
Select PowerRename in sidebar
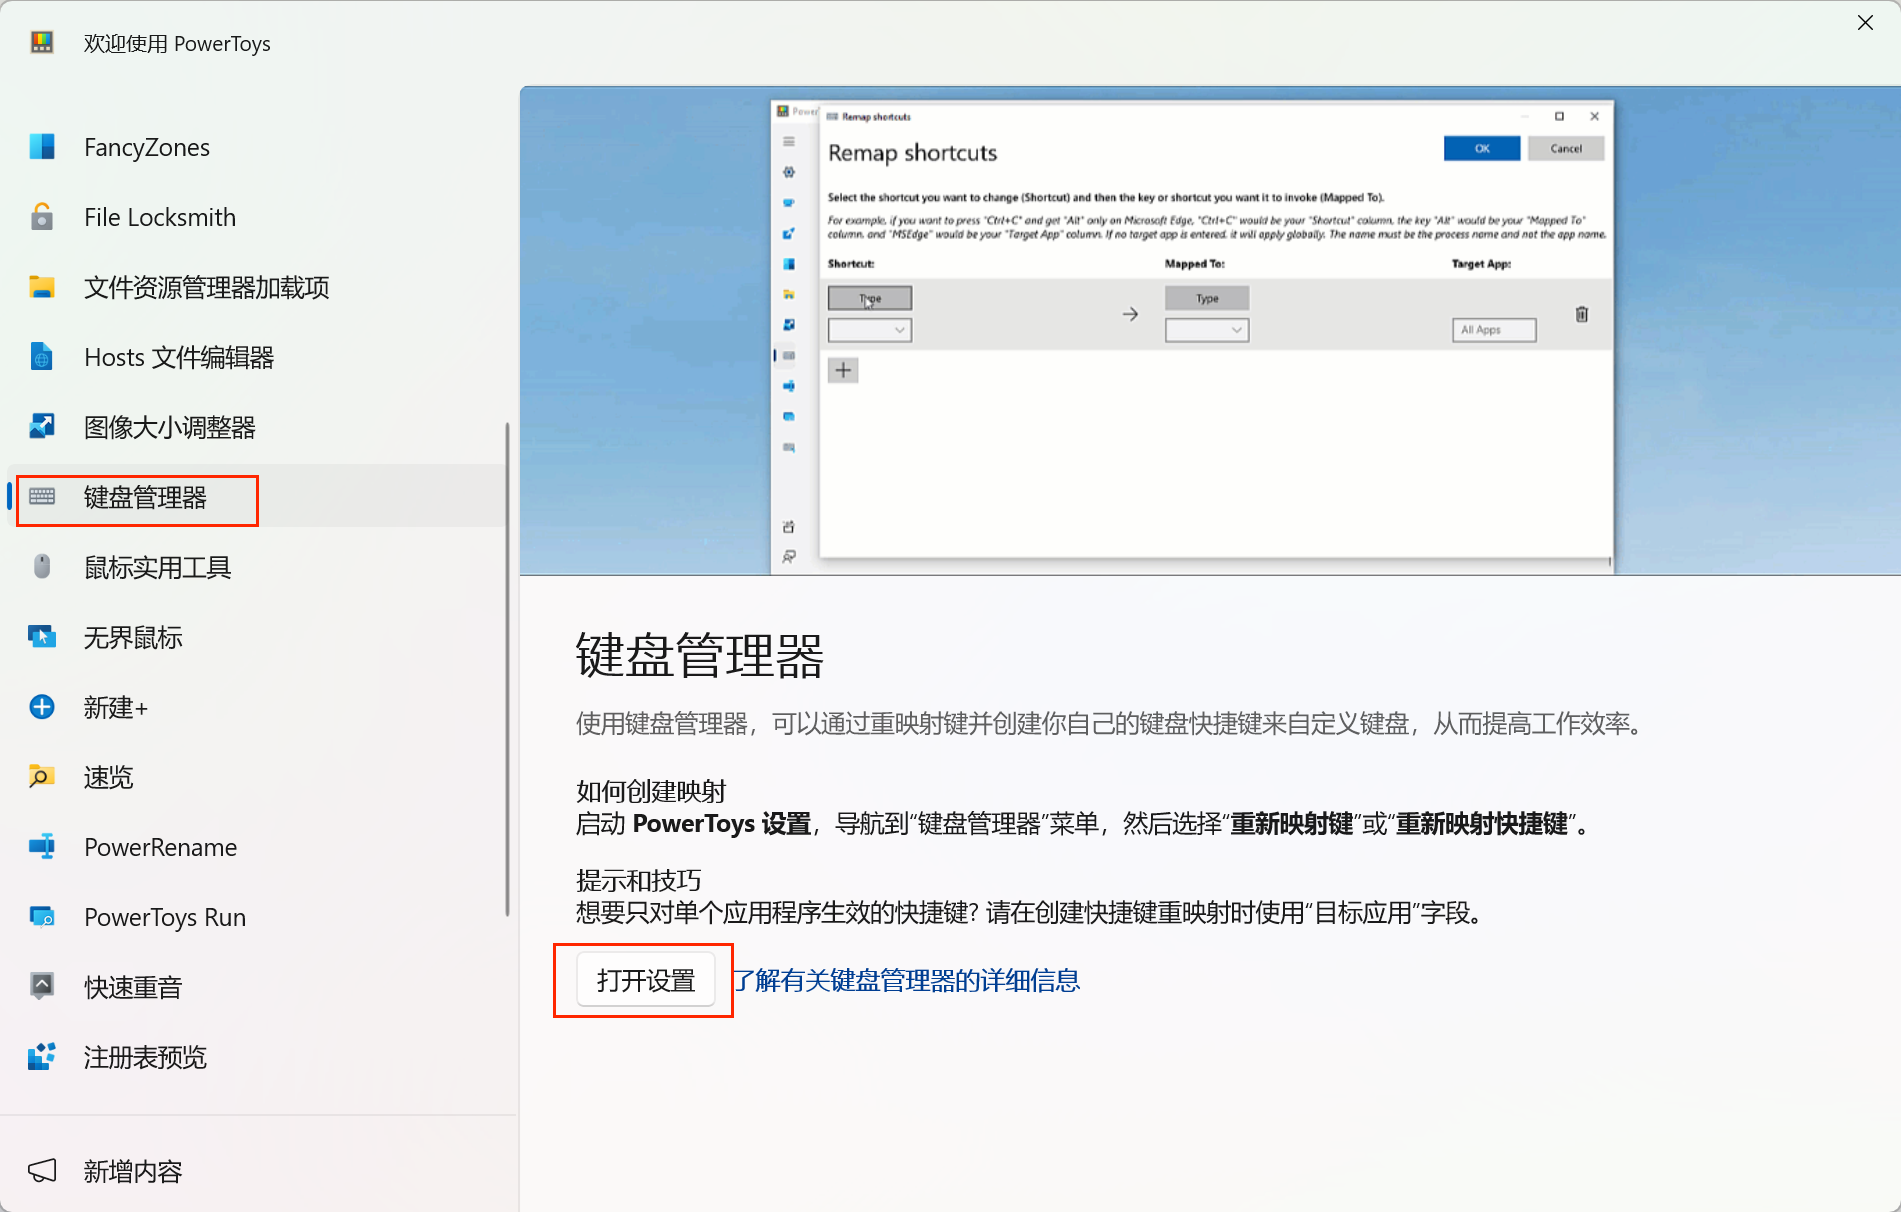[x=258, y=847]
